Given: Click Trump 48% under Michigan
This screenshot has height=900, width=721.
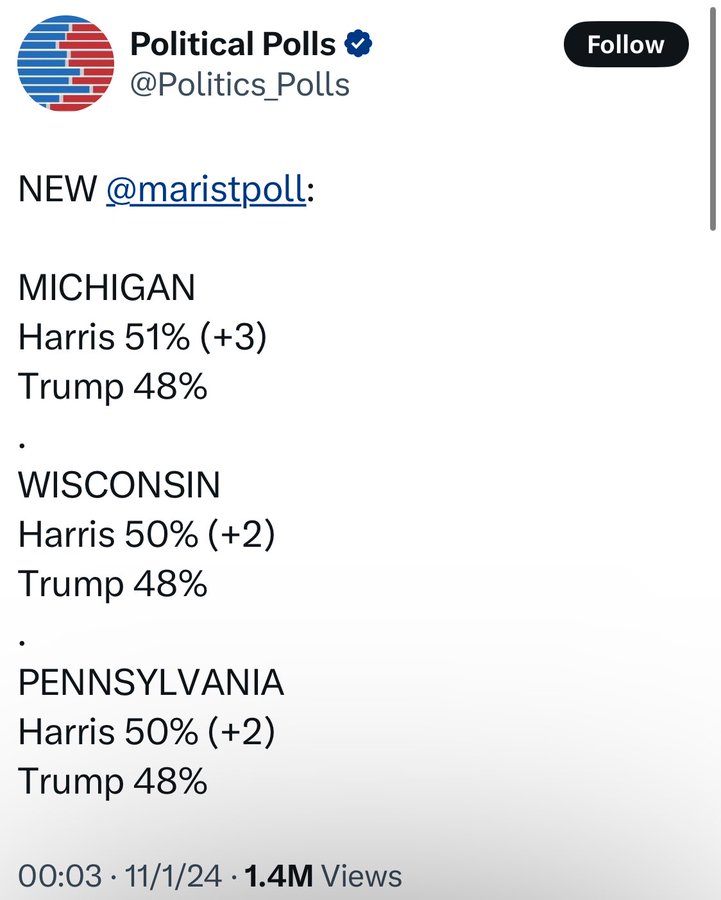Looking at the screenshot, I should click(112, 386).
